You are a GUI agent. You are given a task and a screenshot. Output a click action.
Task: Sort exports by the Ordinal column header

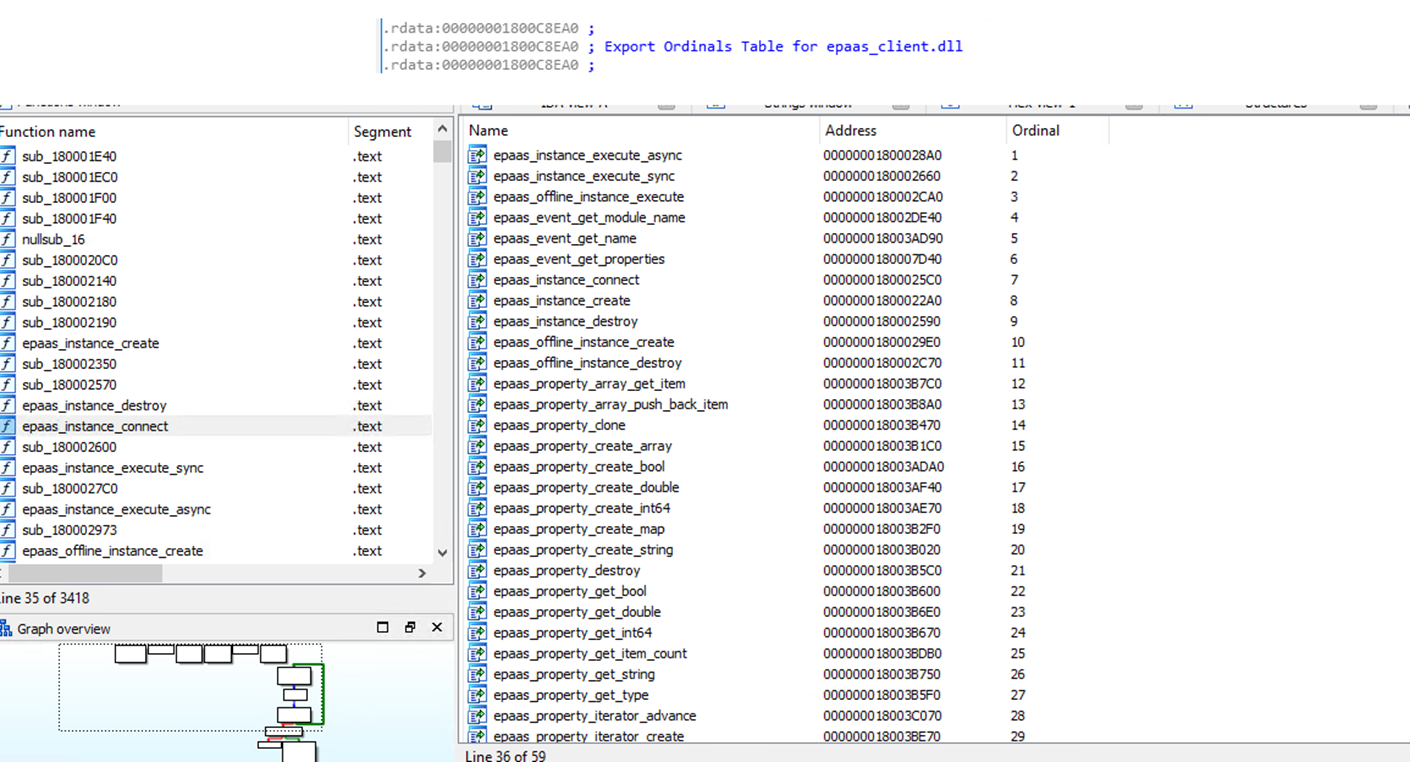1035,131
